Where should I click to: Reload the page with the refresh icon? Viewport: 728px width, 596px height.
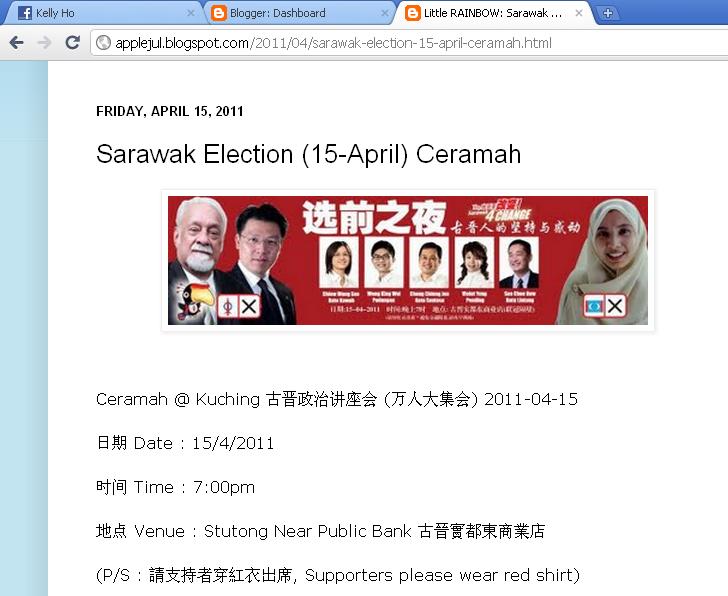(x=72, y=43)
